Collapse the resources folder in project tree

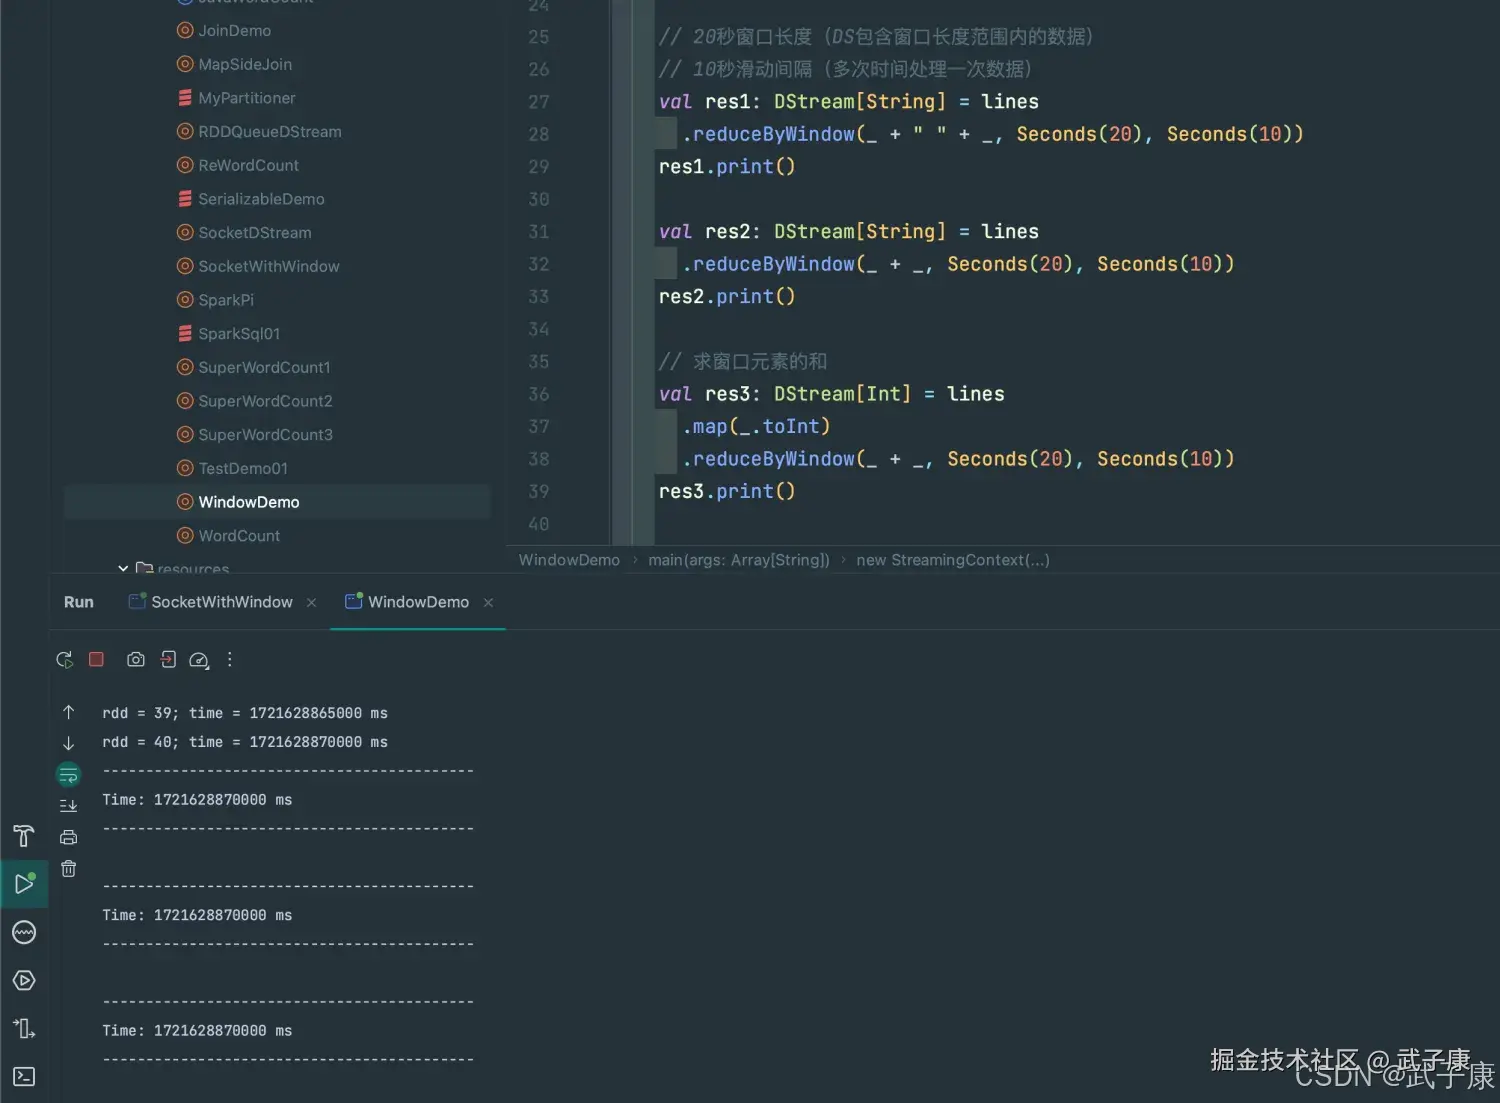pos(123,568)
